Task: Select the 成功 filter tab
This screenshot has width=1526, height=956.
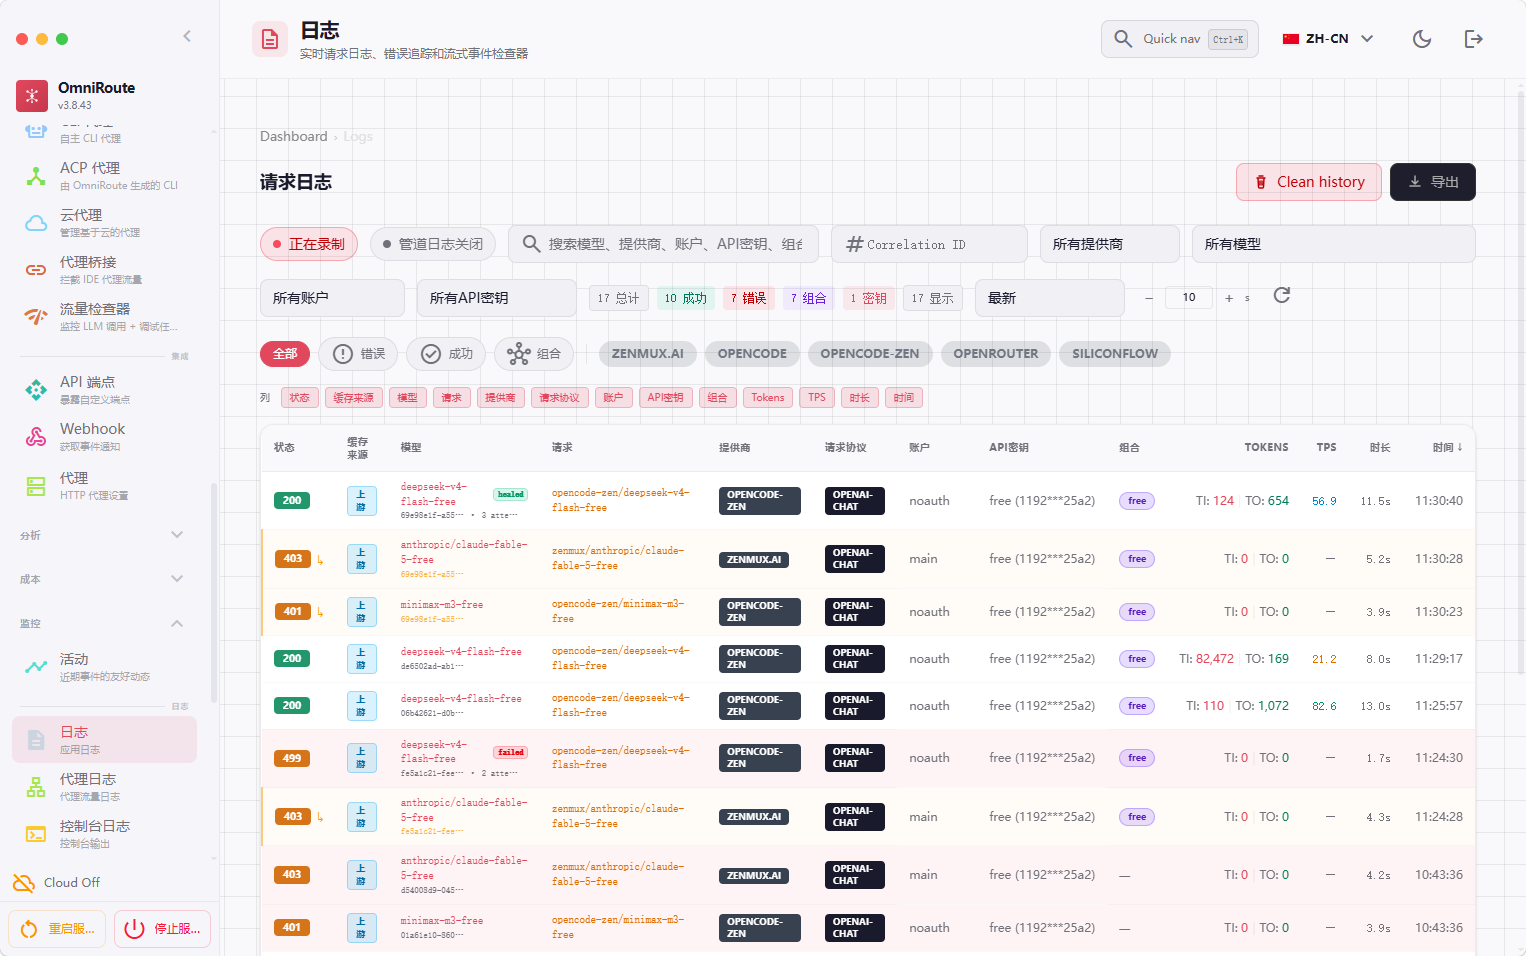Action: tap(447, 354)
